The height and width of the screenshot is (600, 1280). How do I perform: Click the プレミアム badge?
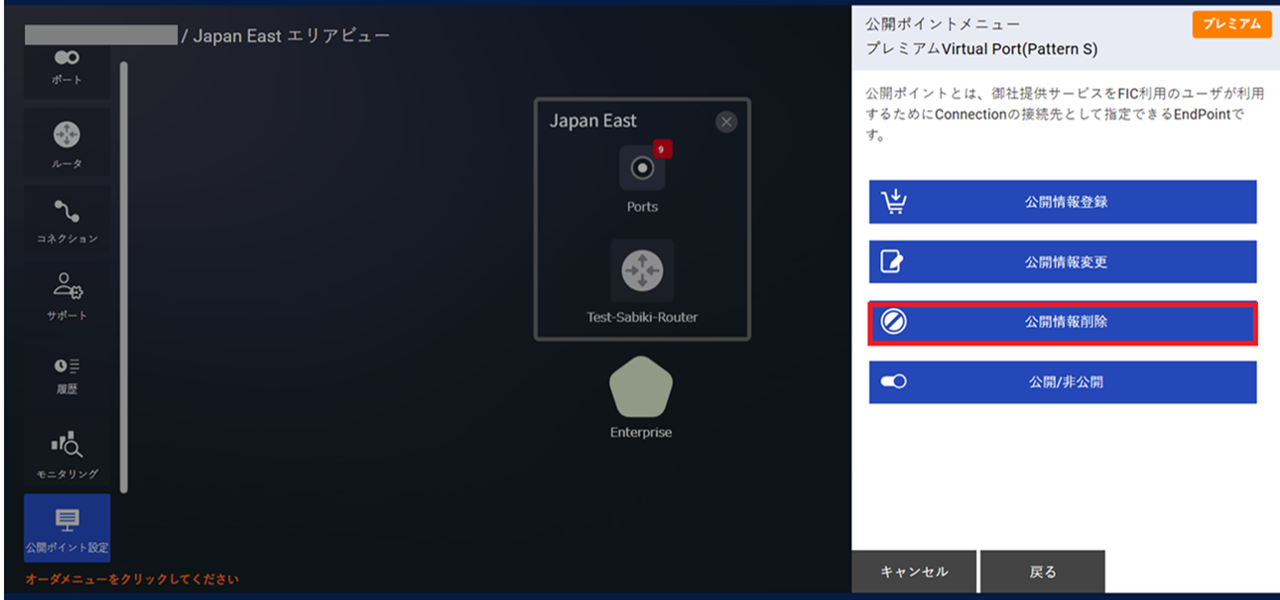point(1231,24)
